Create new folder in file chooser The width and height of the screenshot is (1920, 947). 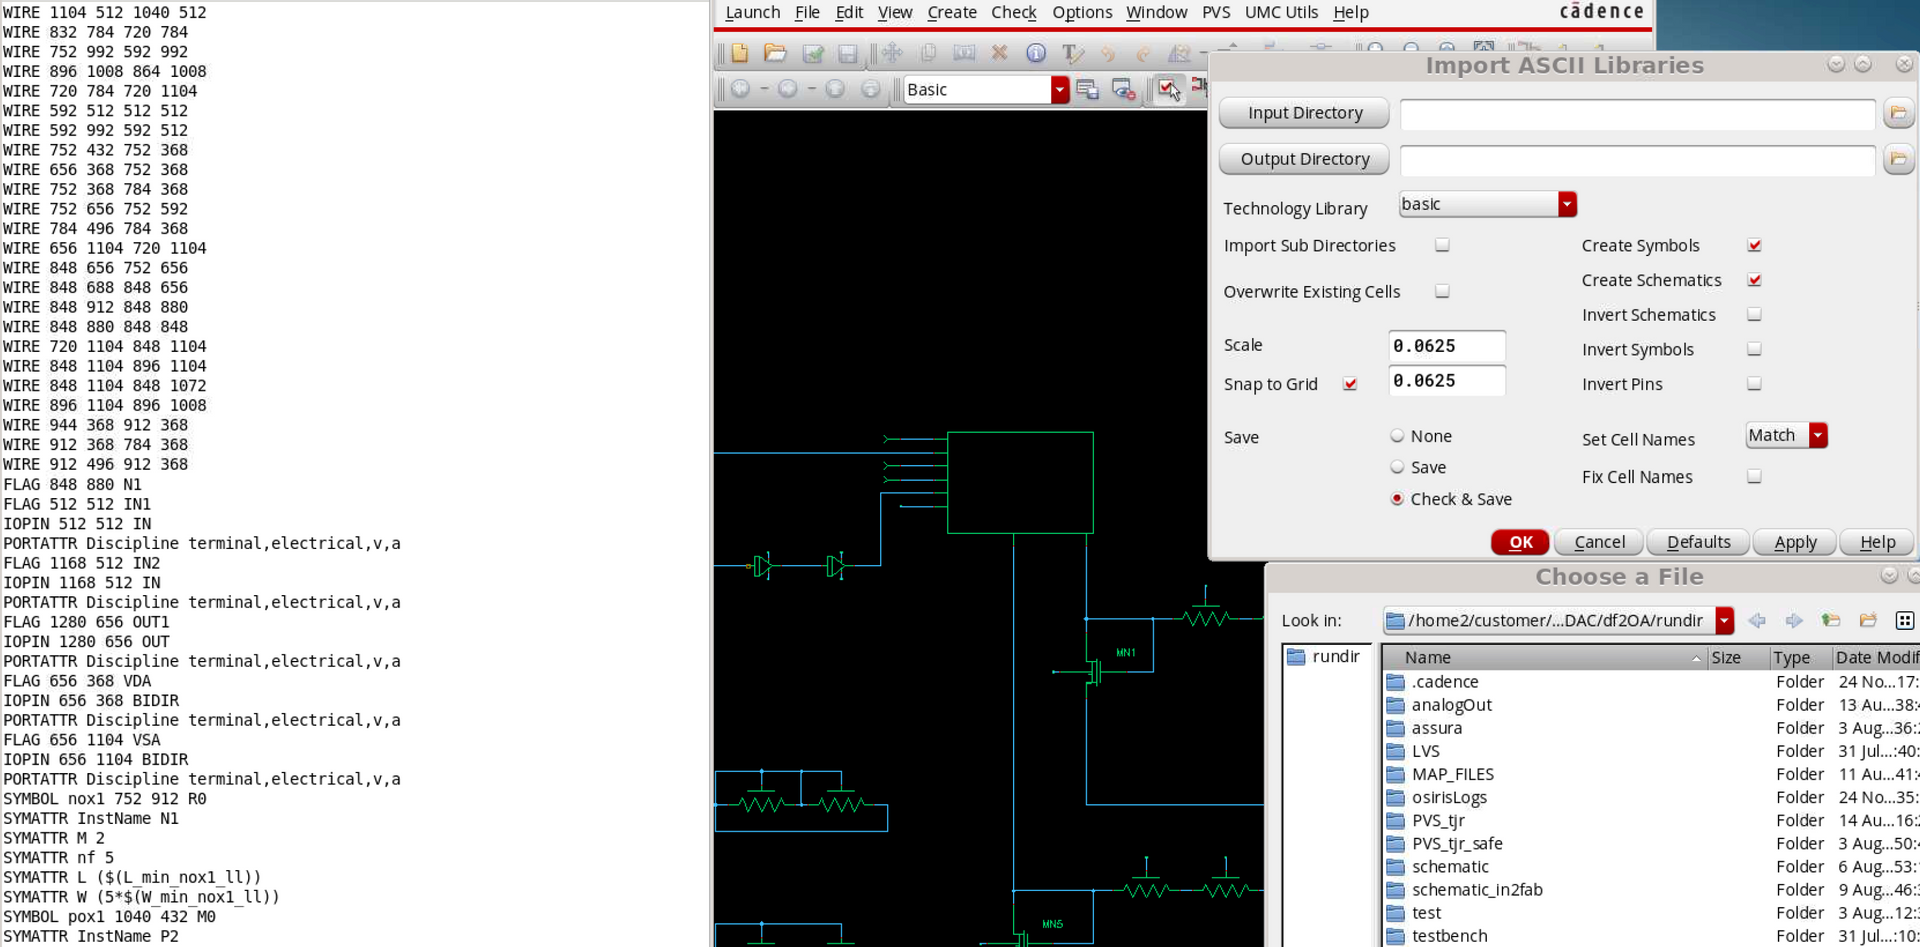coord(1868,621)
